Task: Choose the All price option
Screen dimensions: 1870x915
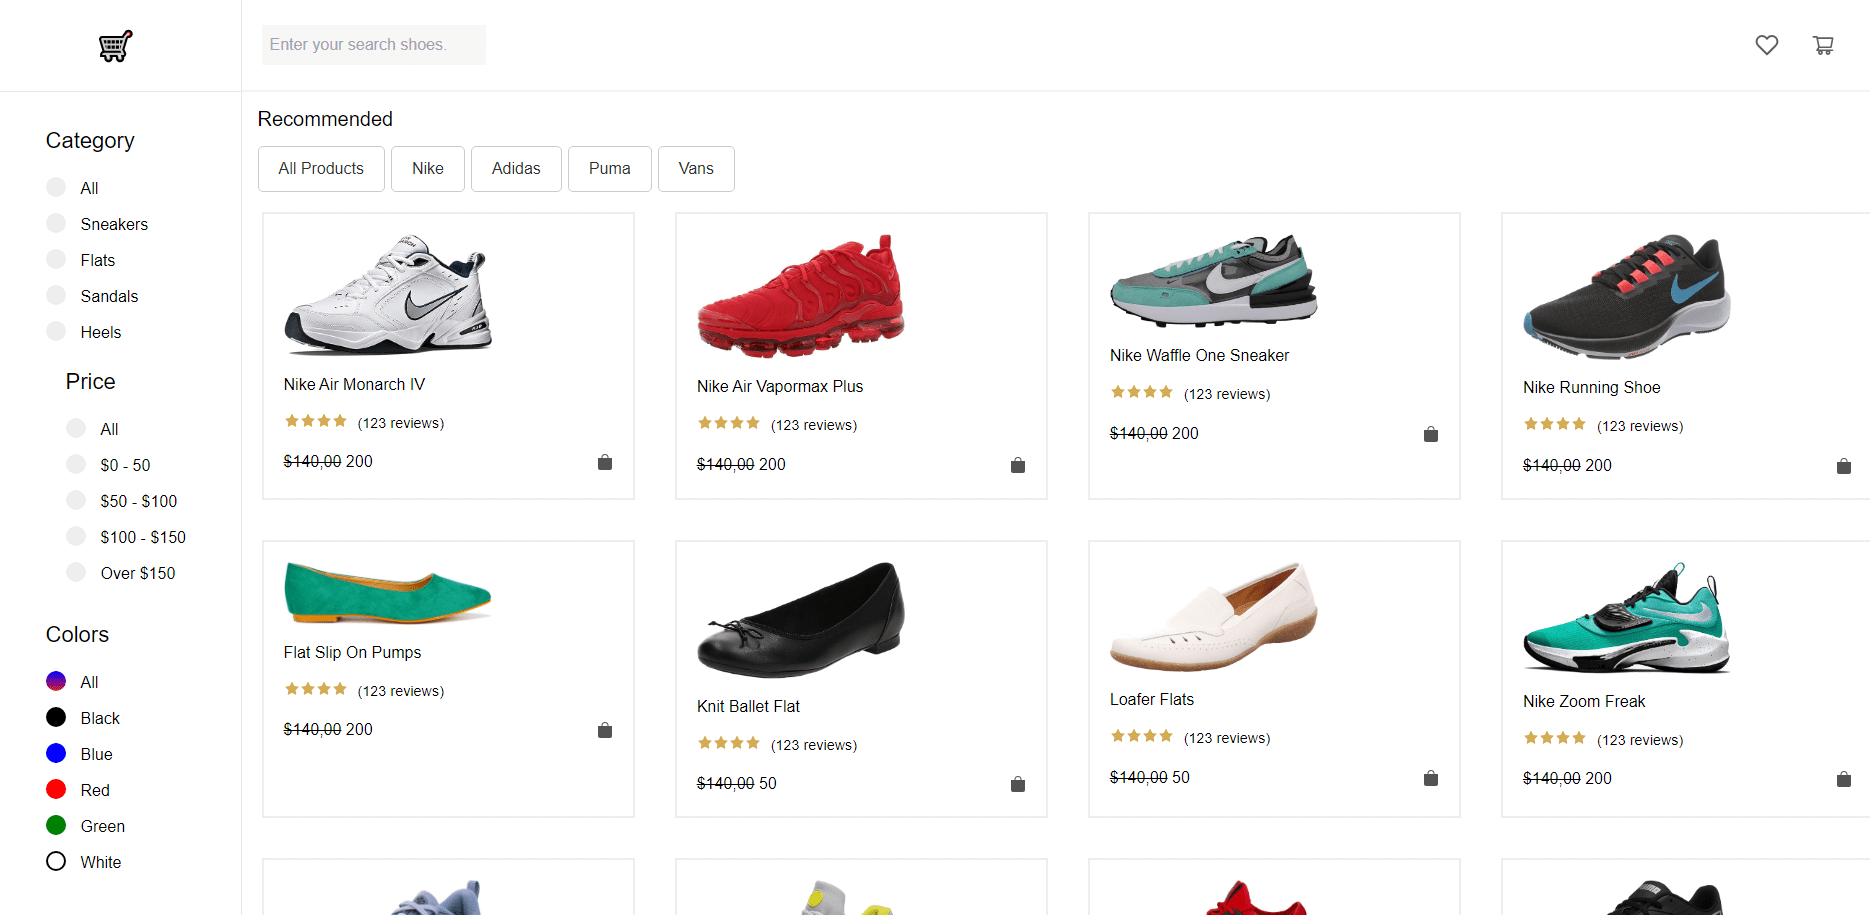Action: (76, 428)
